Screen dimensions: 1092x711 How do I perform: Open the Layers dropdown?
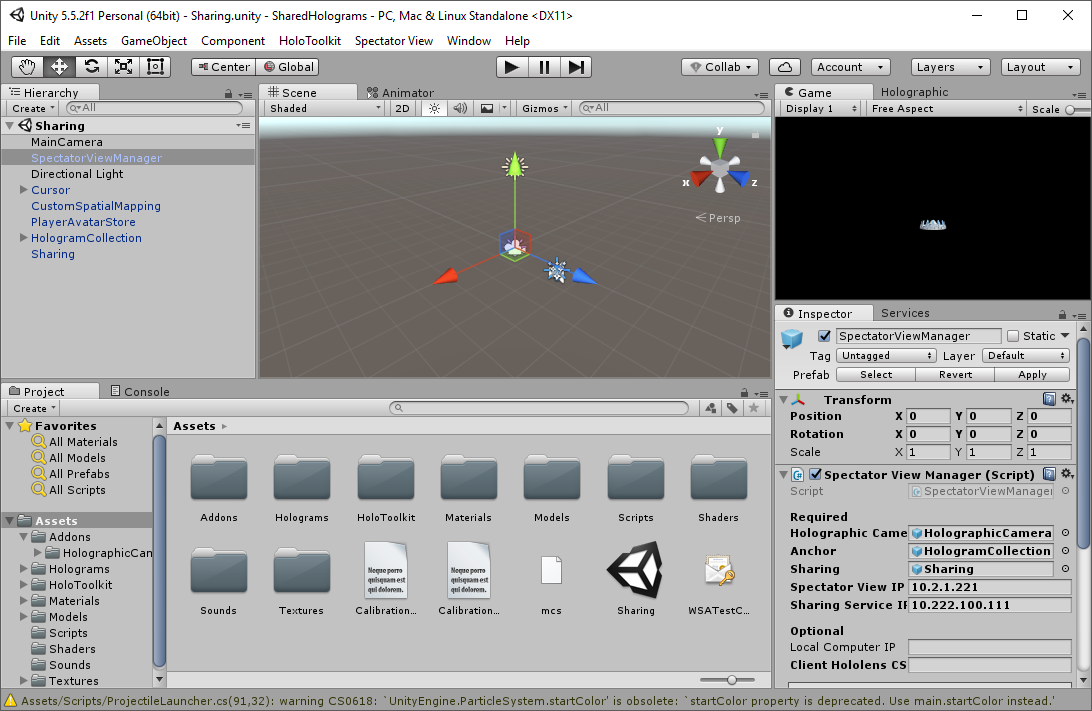950,67
